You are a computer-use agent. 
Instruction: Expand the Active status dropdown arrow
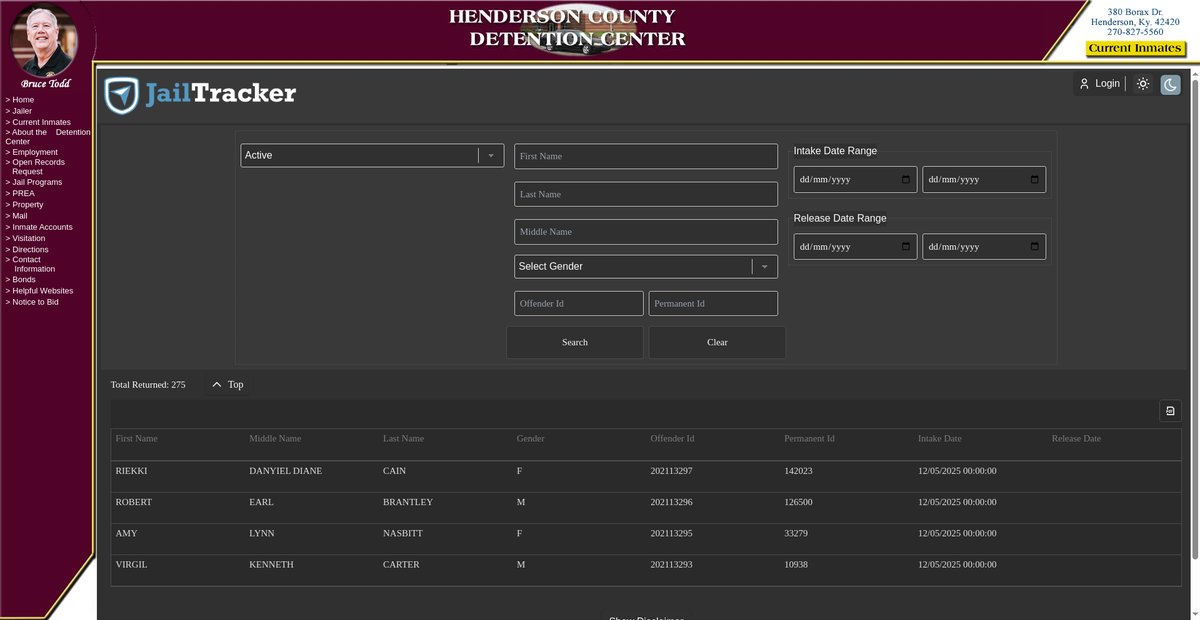click(x=491, y=155)
